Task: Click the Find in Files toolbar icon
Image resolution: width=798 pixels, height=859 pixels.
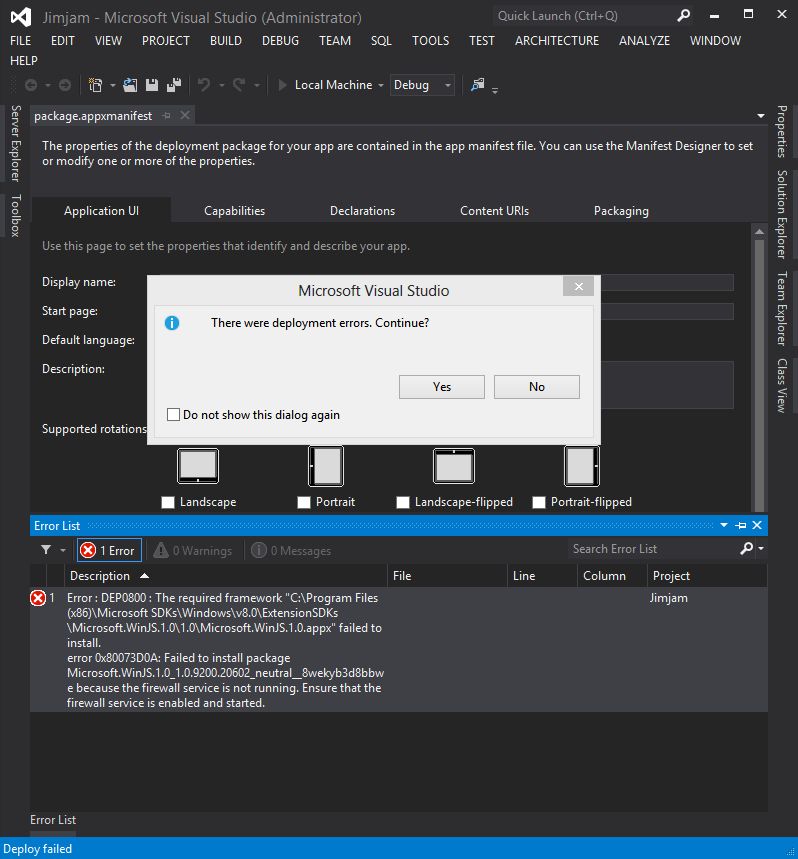Action: (478, 85)
